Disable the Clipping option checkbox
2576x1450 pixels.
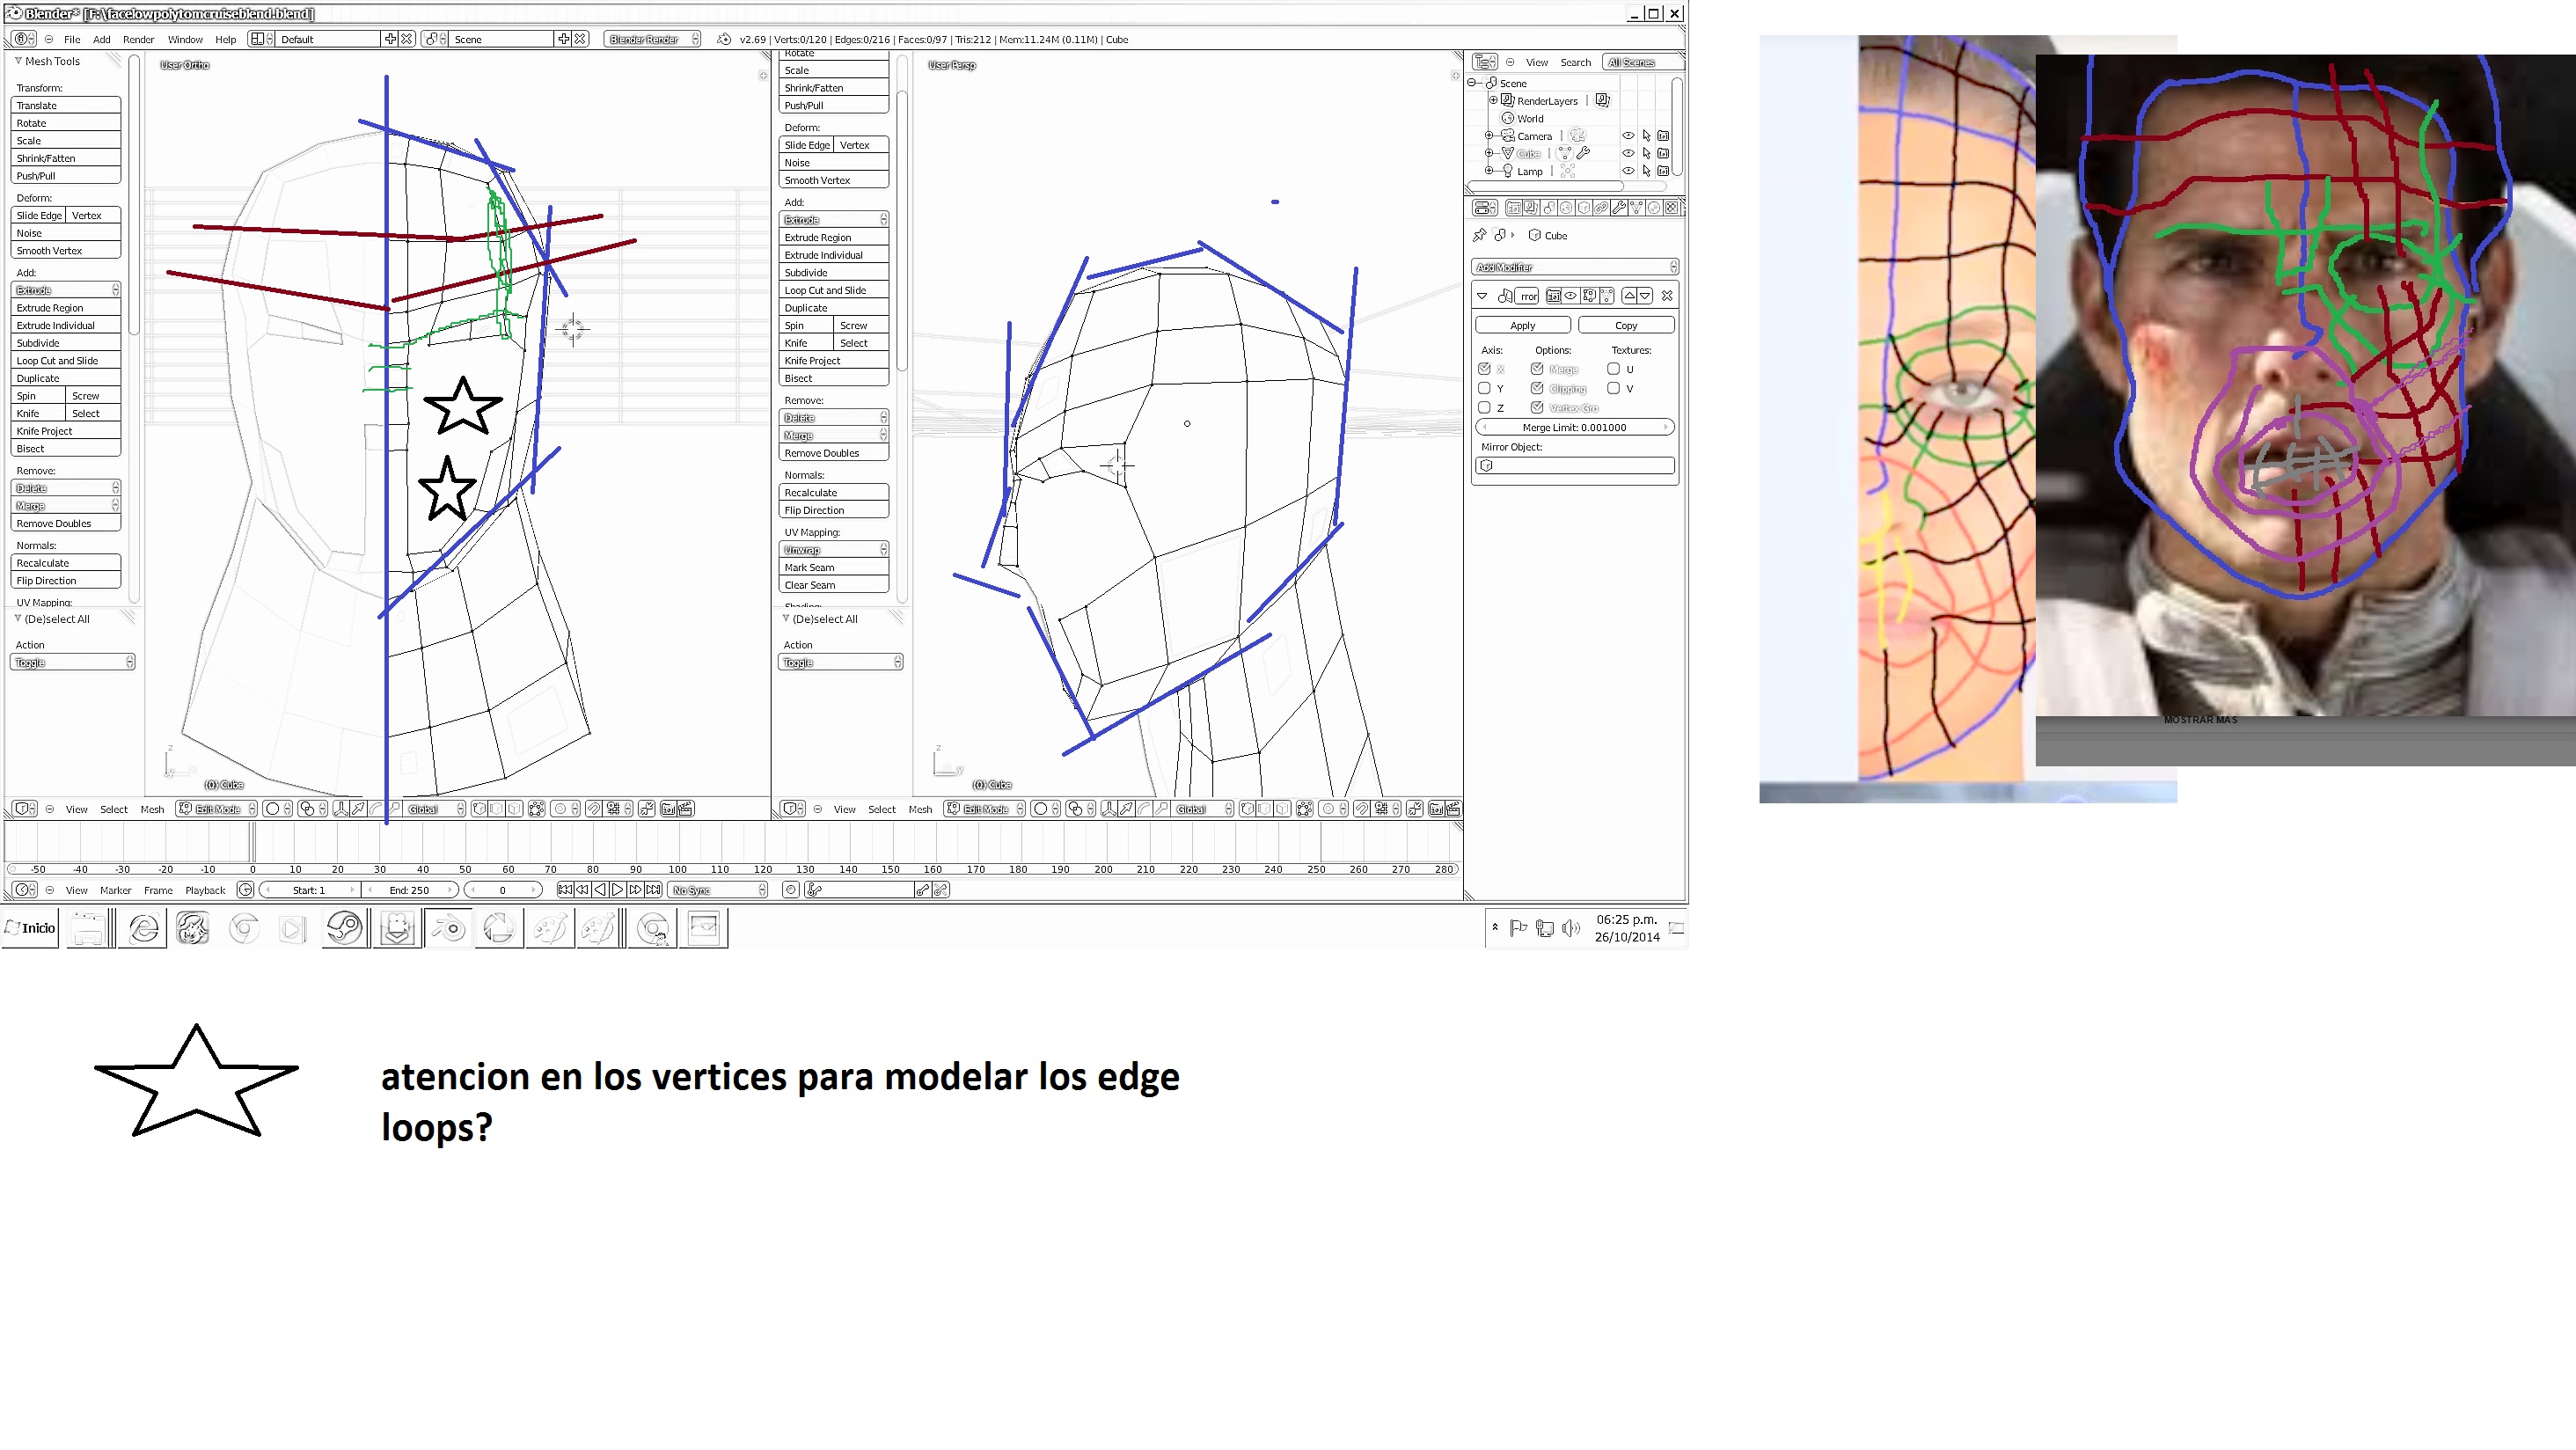[1537, 388]
